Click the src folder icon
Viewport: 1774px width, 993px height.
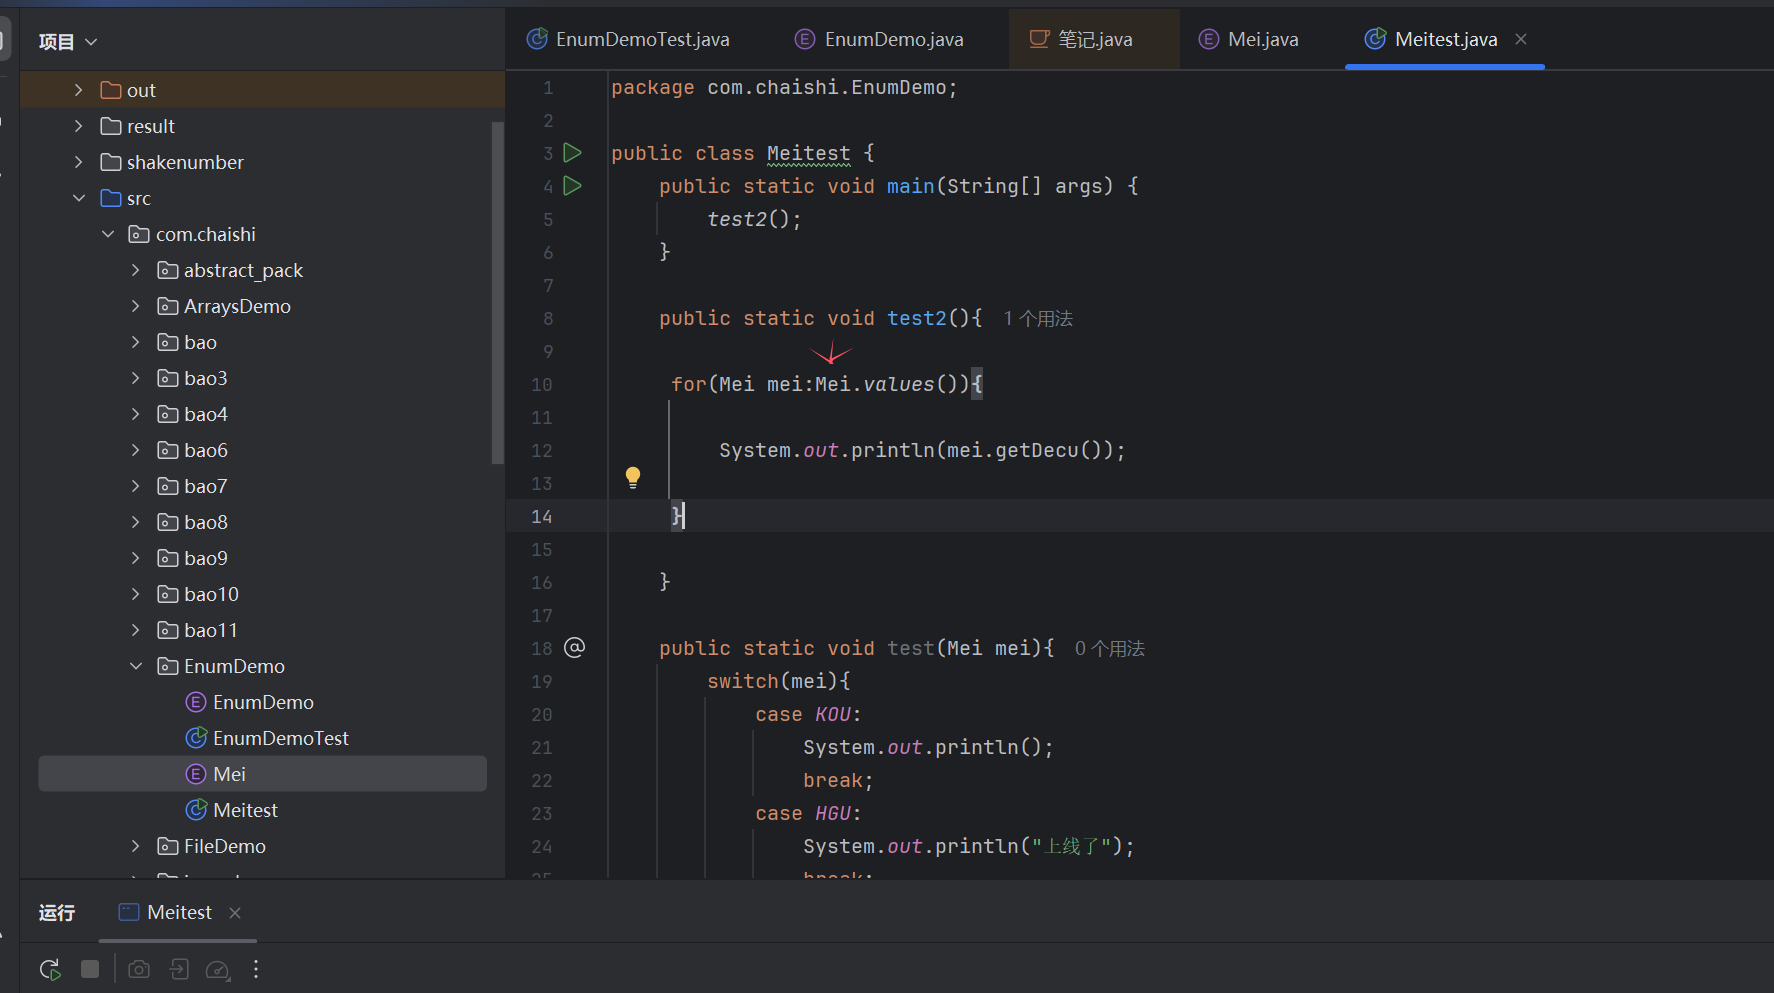111,198
